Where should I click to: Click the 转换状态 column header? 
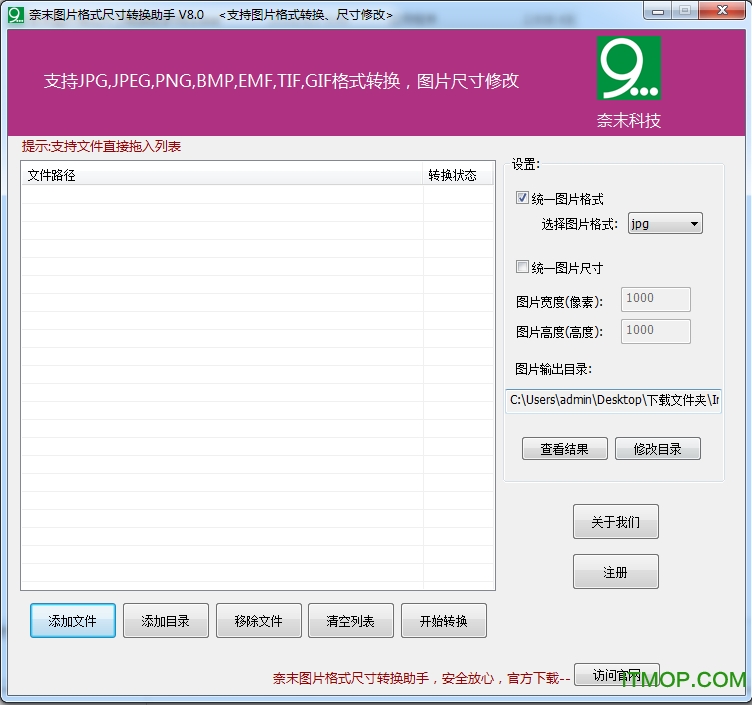coord(458,176)
